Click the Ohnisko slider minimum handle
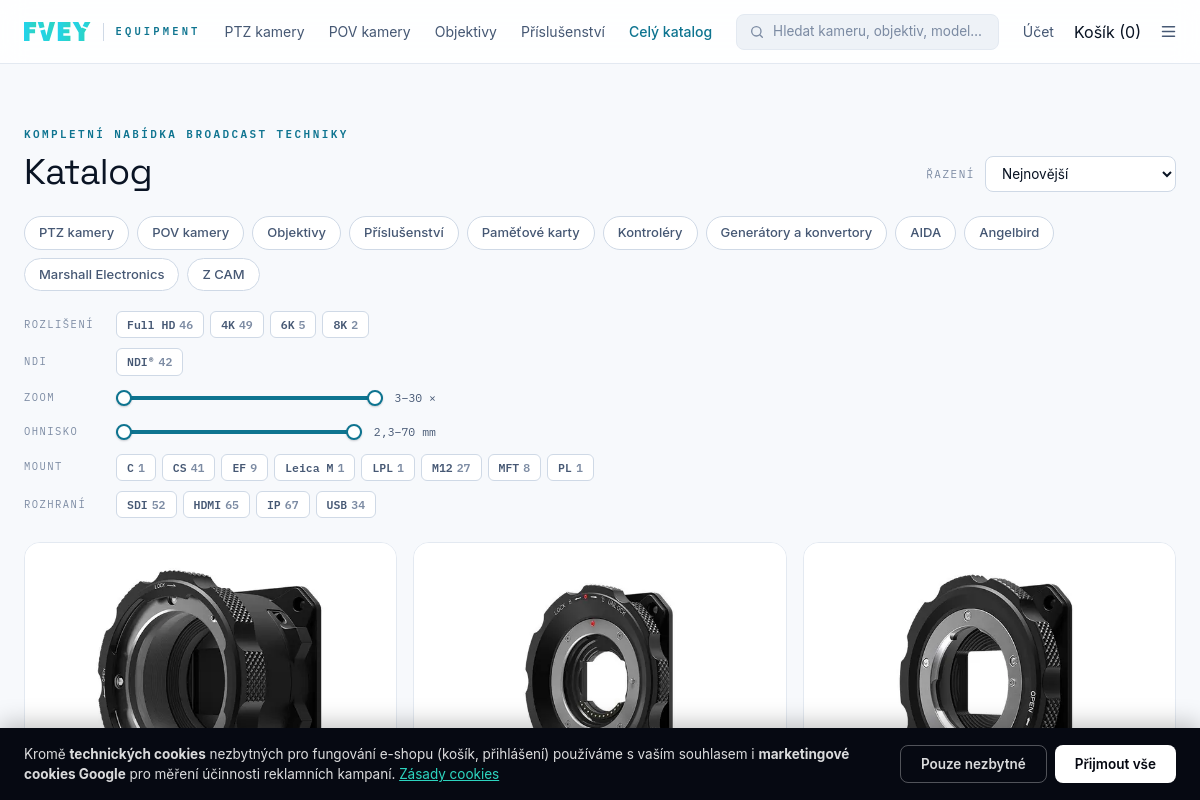Viewport: 1200px width, 800px height. tap(124, 432)
